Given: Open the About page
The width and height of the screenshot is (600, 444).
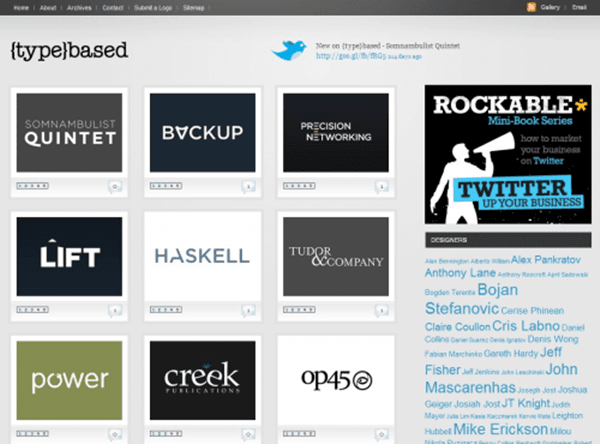Looking at the screenshot, I should [x=48, y=8].
